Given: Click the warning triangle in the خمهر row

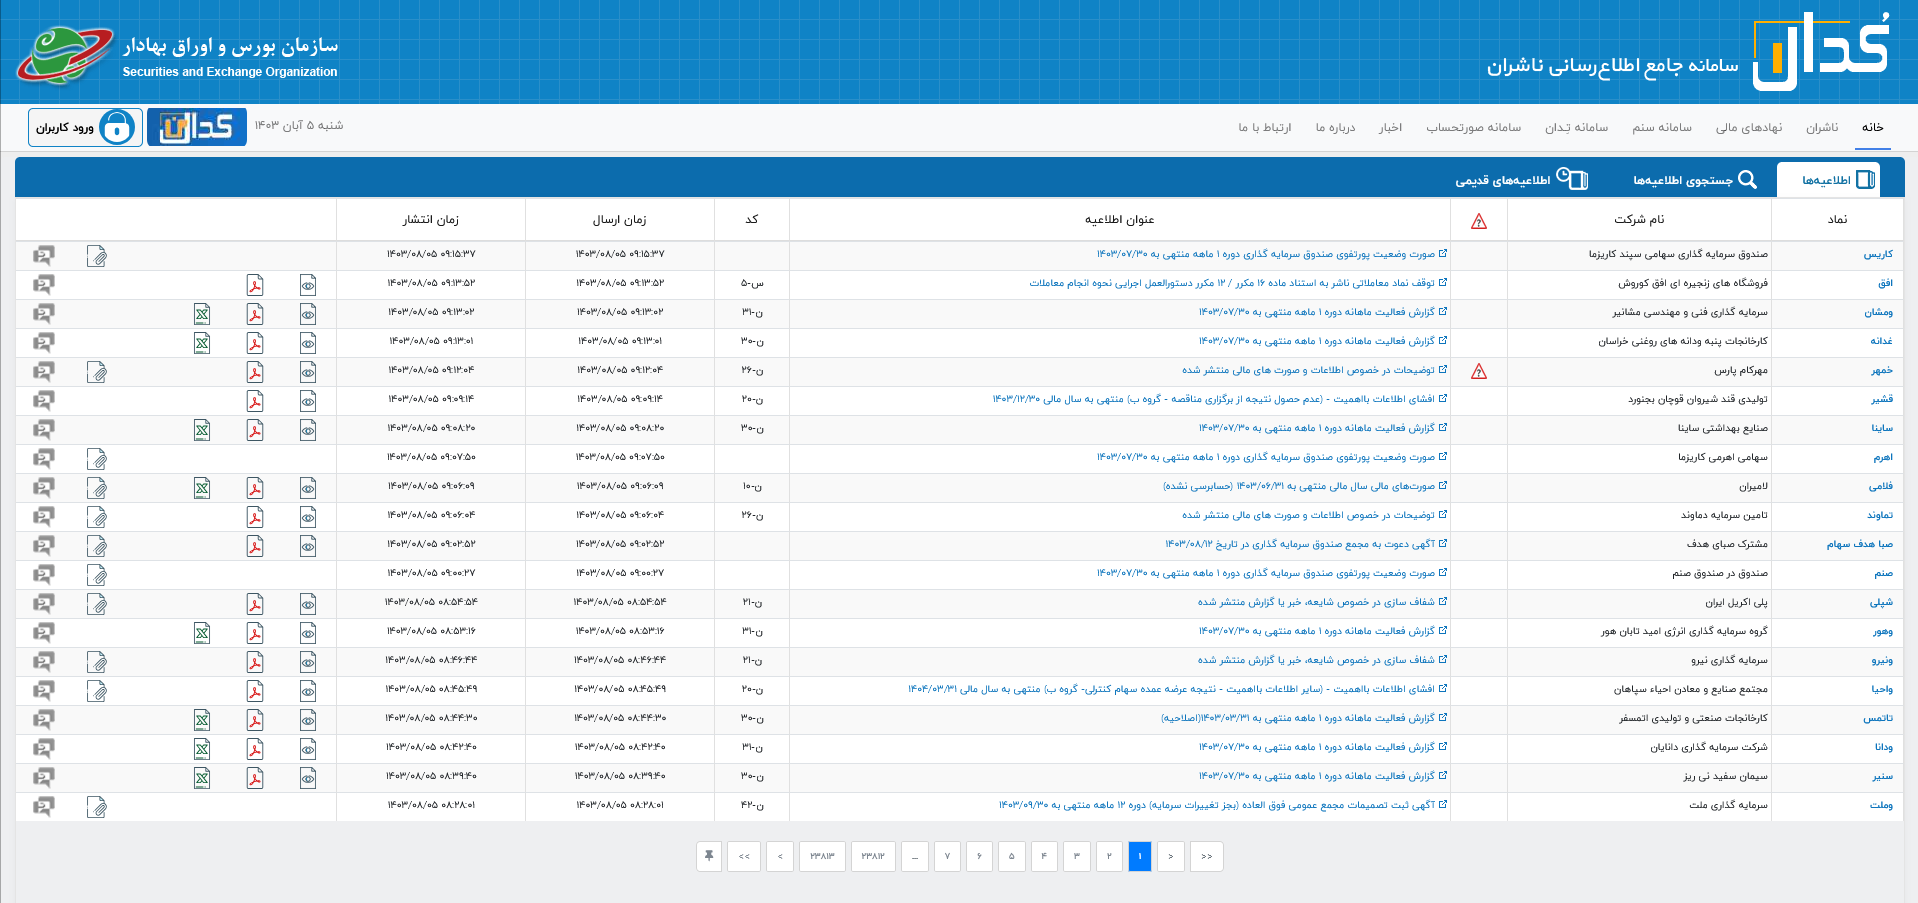Looking at the screenshot, I should [1479, 372].
